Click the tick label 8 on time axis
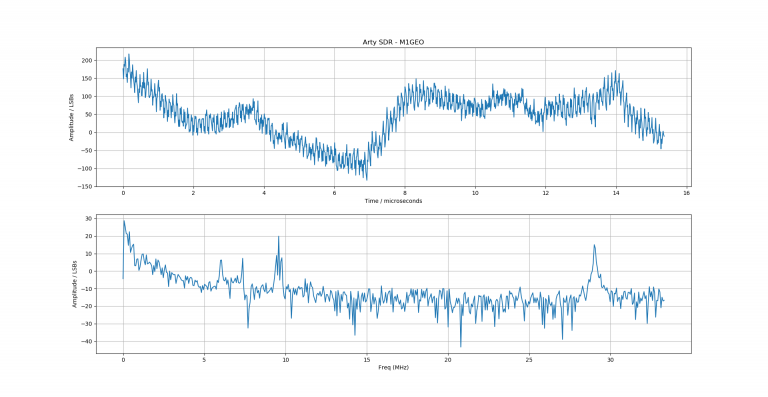The width and height of the screenshot is (768, 397). coord(405,193)
